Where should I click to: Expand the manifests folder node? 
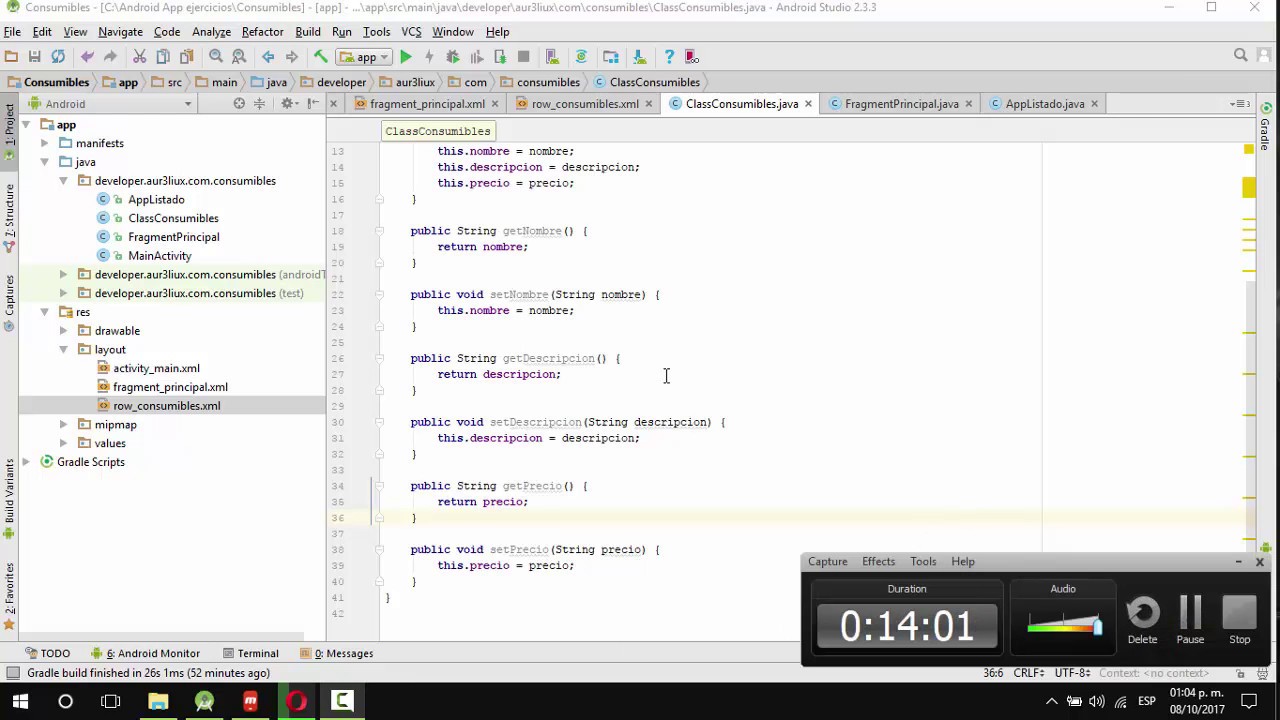[45, 143]
